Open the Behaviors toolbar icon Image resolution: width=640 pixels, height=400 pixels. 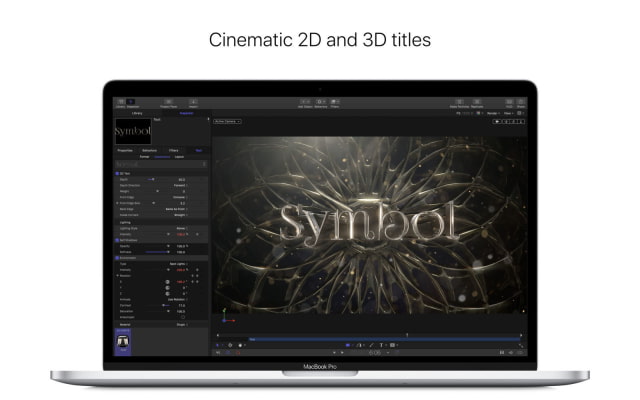tap(320, 102)
